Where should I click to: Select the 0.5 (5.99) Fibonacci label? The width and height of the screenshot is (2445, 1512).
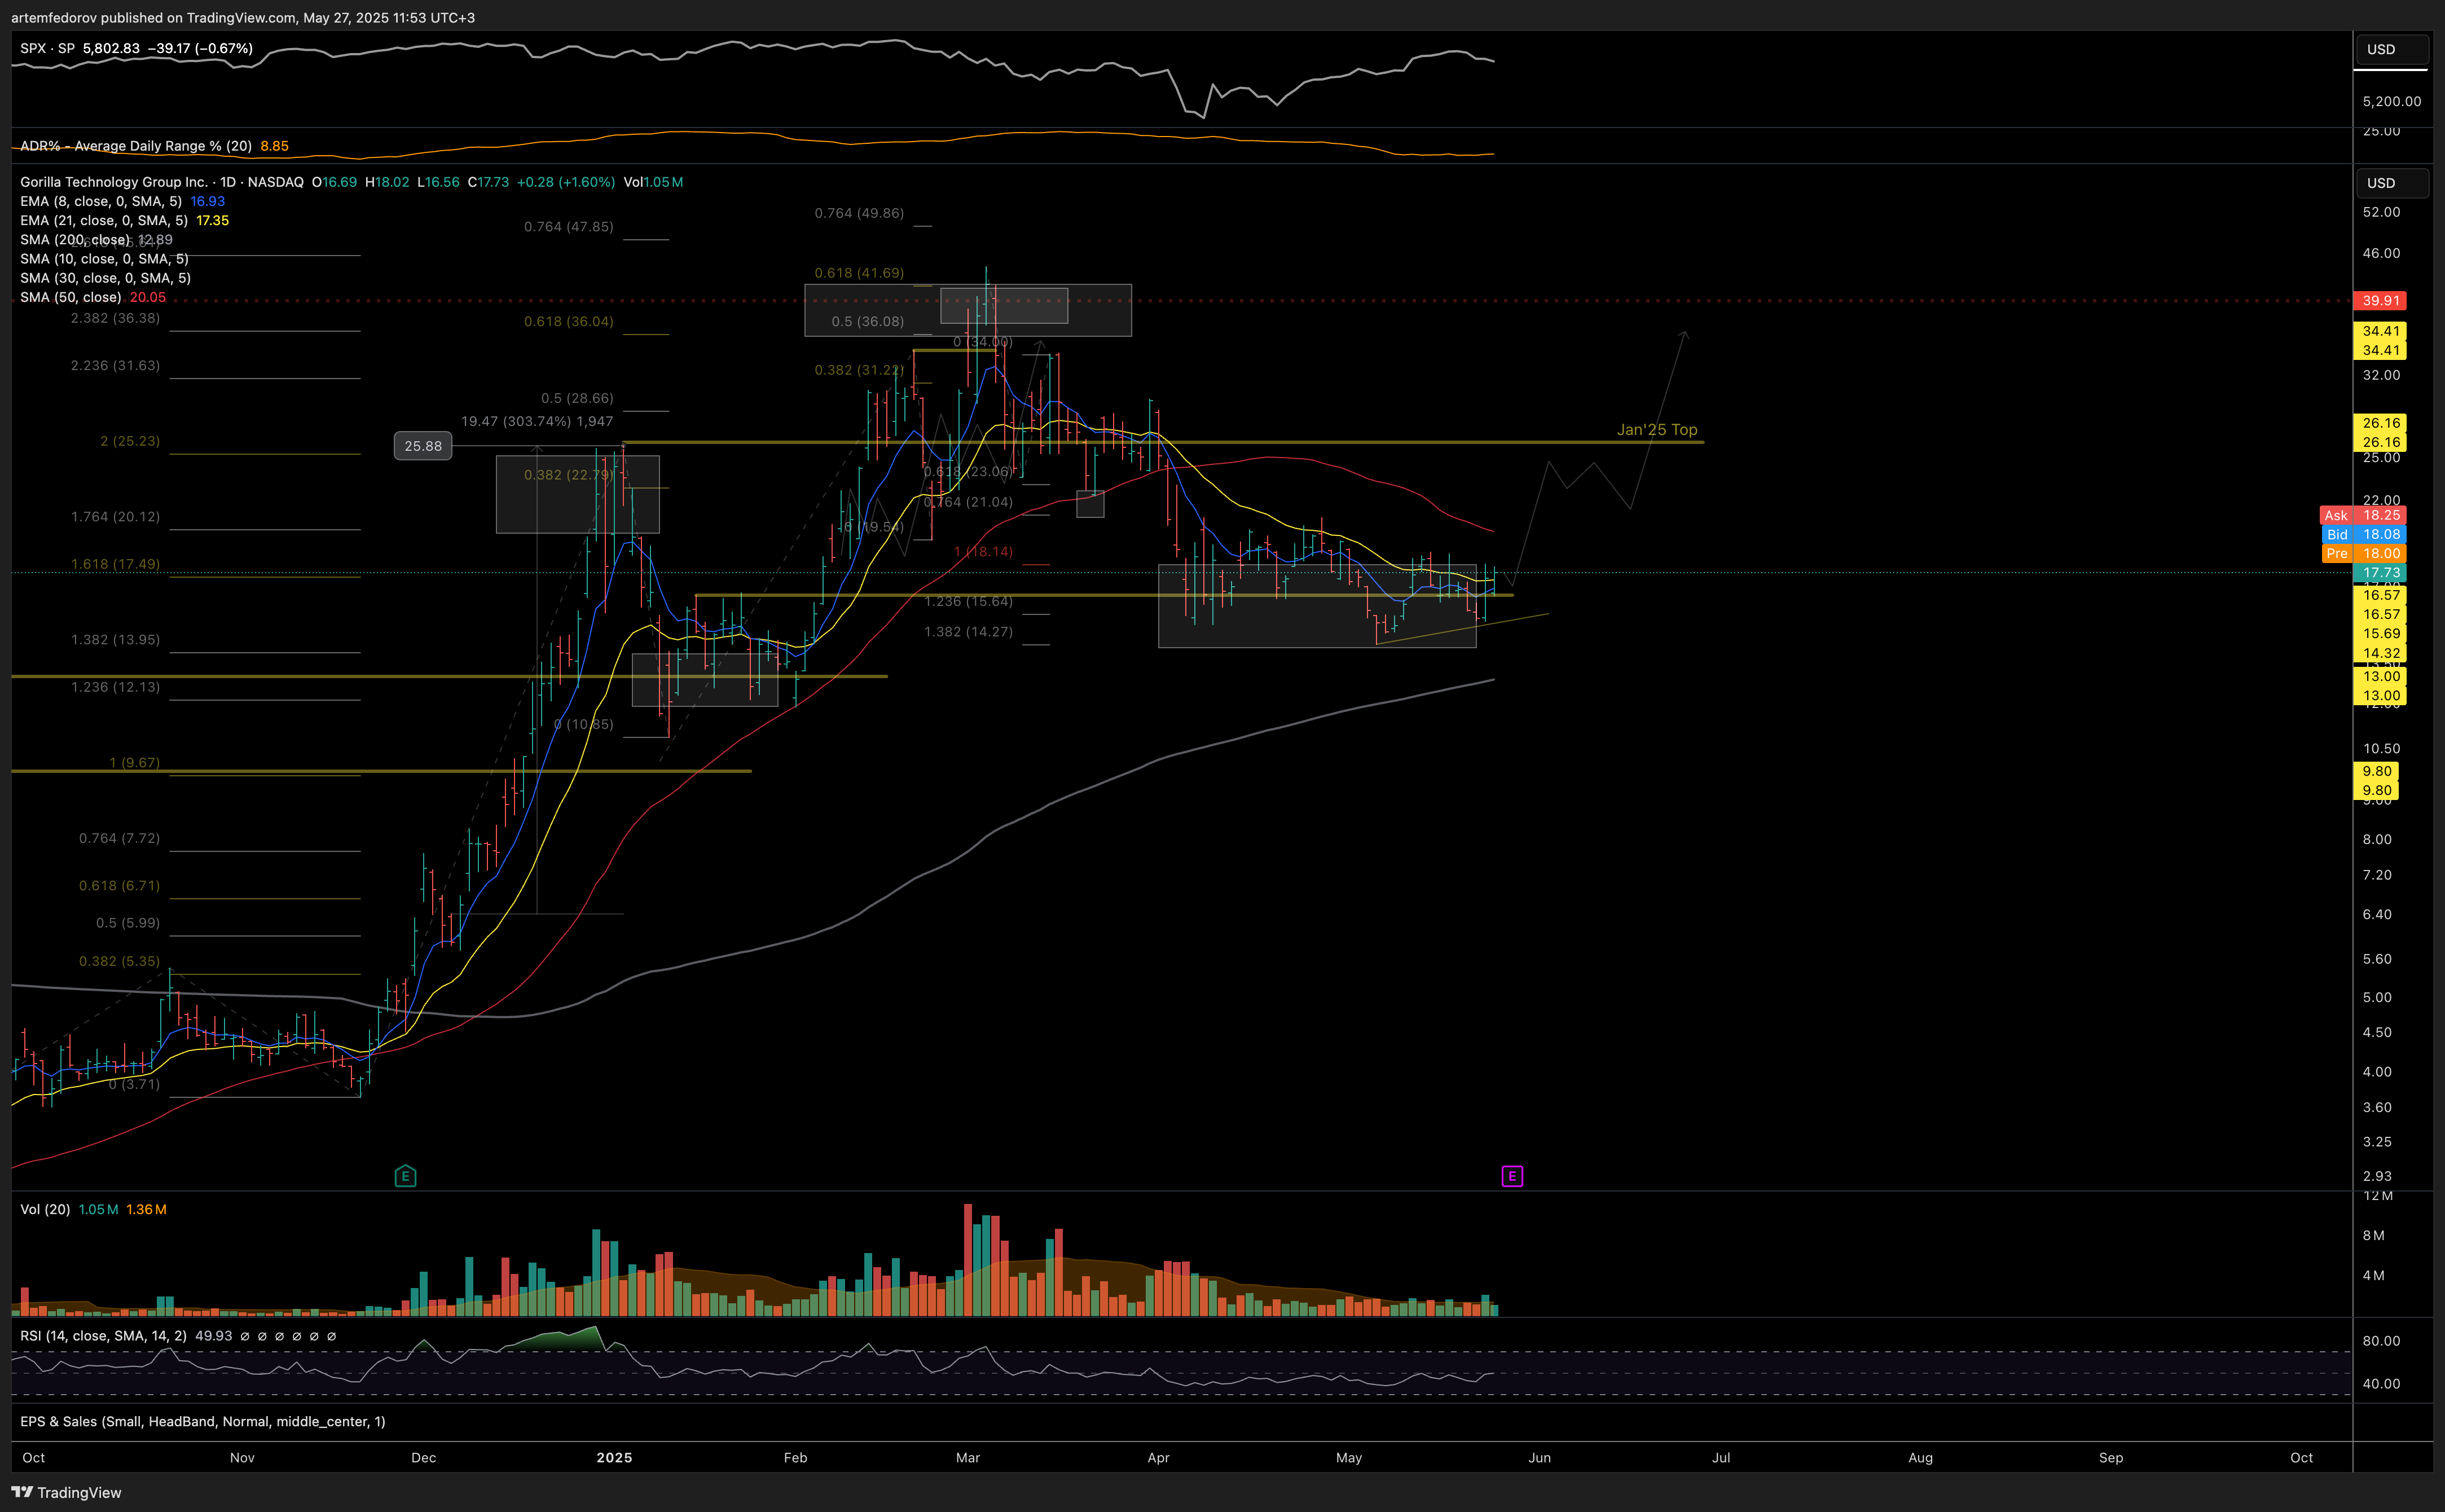point(128,923)
